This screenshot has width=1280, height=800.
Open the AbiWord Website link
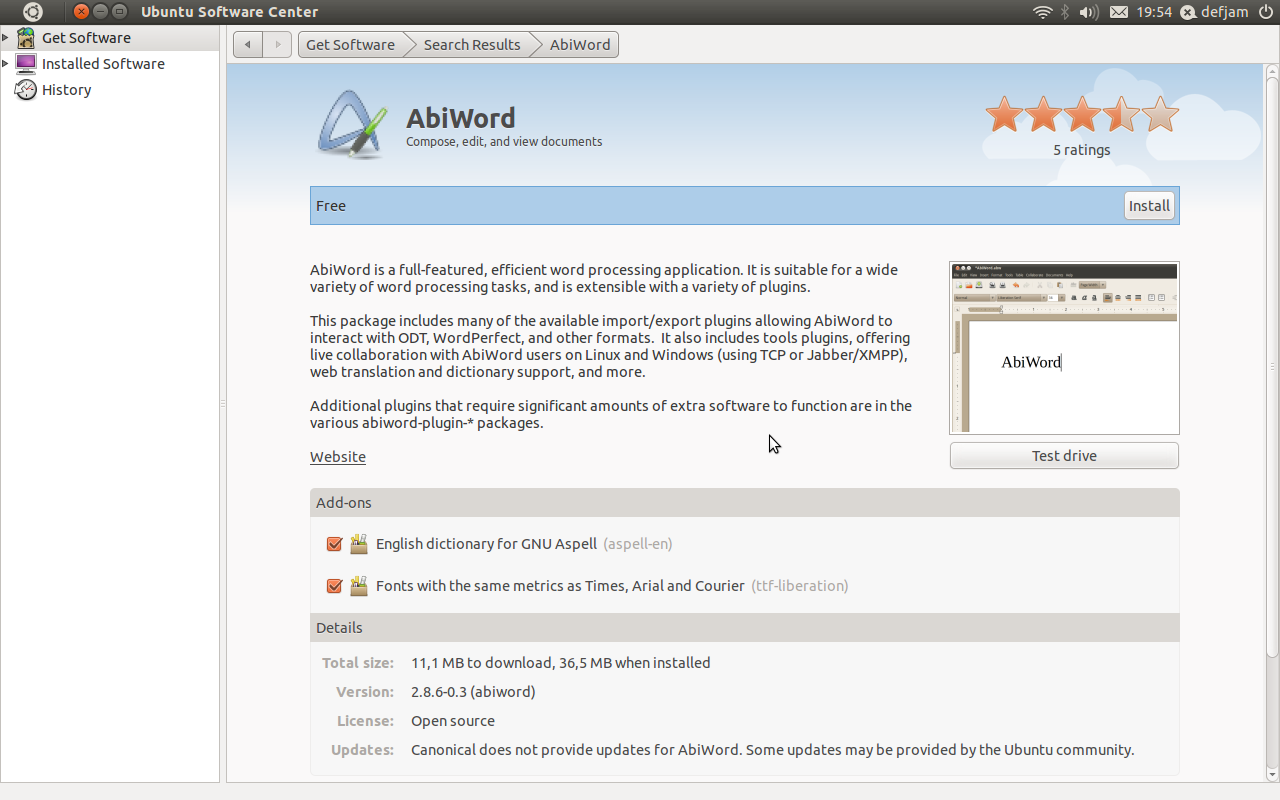point(338,457)
